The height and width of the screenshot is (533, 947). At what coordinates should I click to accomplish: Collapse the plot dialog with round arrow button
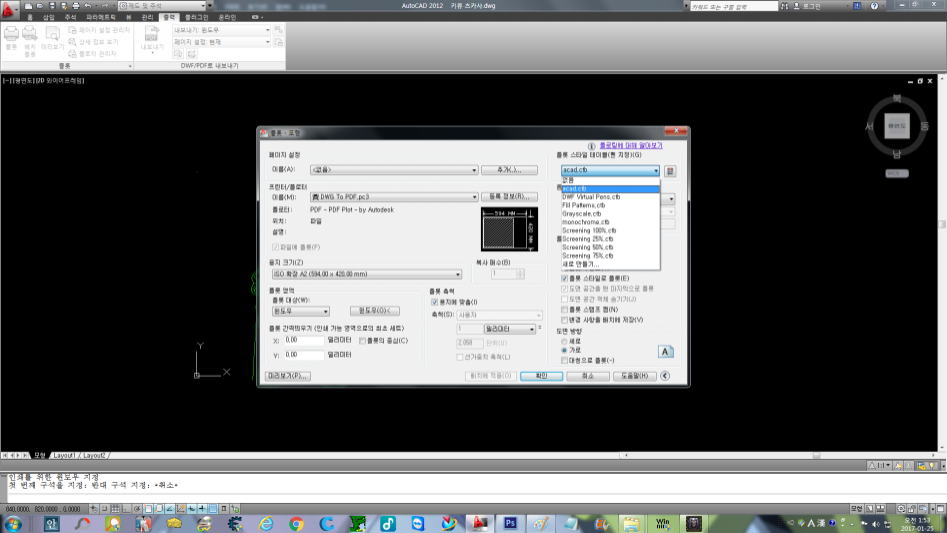point(665,375)
